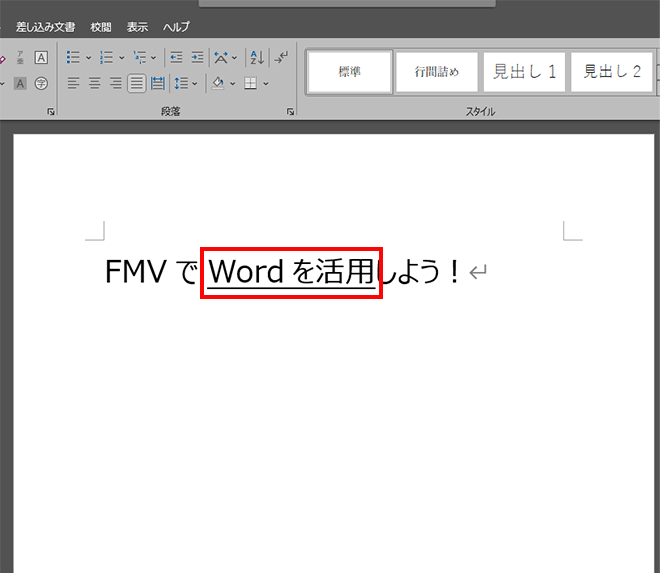Screen dimensions: 660x573
Task: Align text to the left
Action: pyautogui.click(x=73, y=83)
